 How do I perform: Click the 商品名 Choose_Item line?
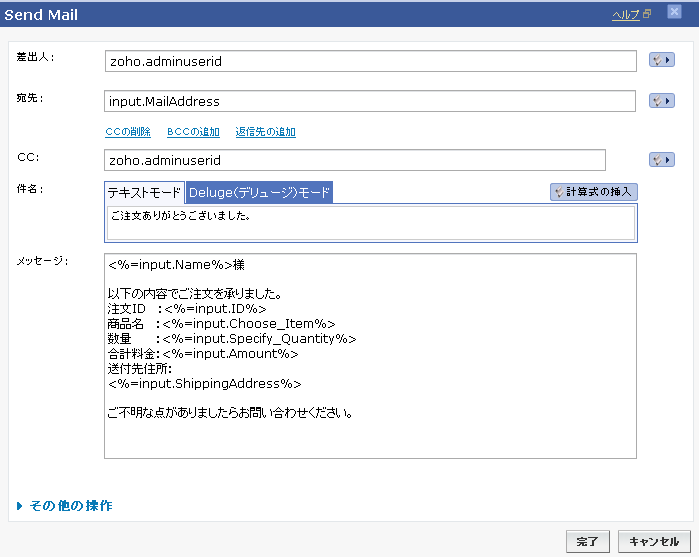tap(221, 324)
